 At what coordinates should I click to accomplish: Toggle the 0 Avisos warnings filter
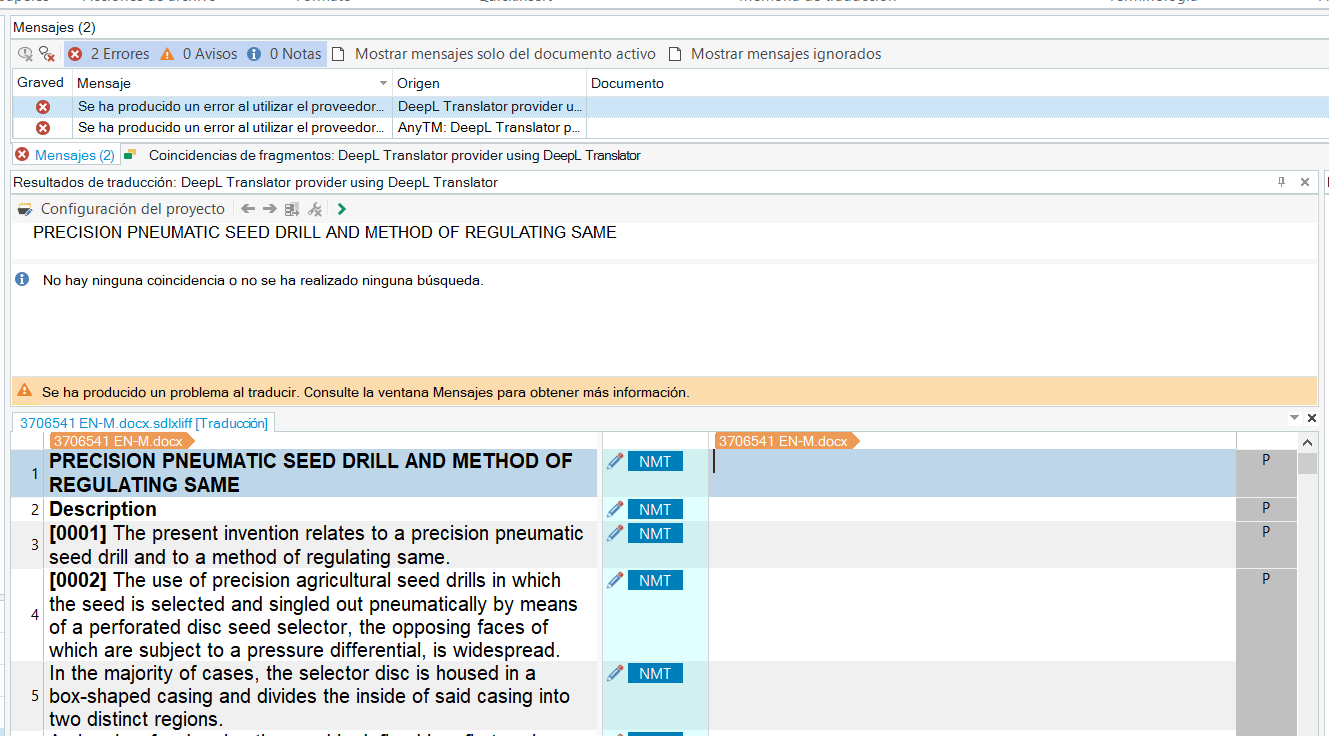click(199, 54)
